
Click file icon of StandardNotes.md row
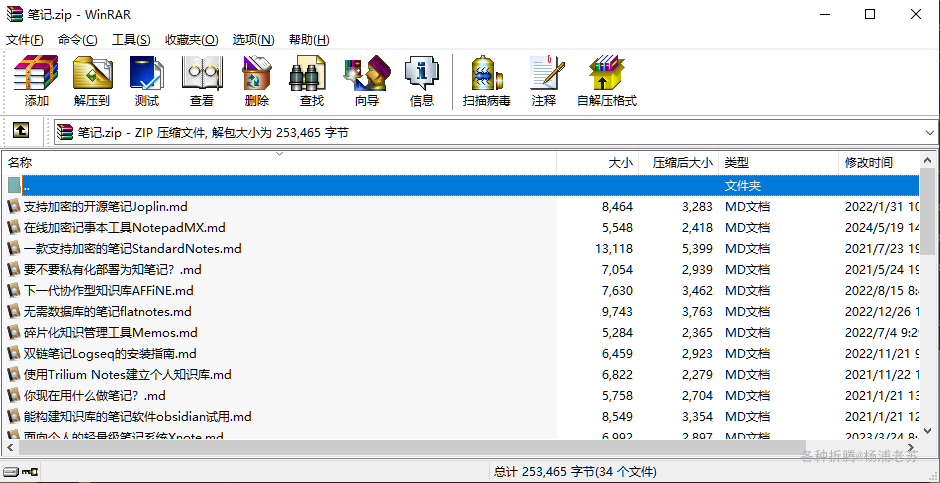tap(14, 249)
